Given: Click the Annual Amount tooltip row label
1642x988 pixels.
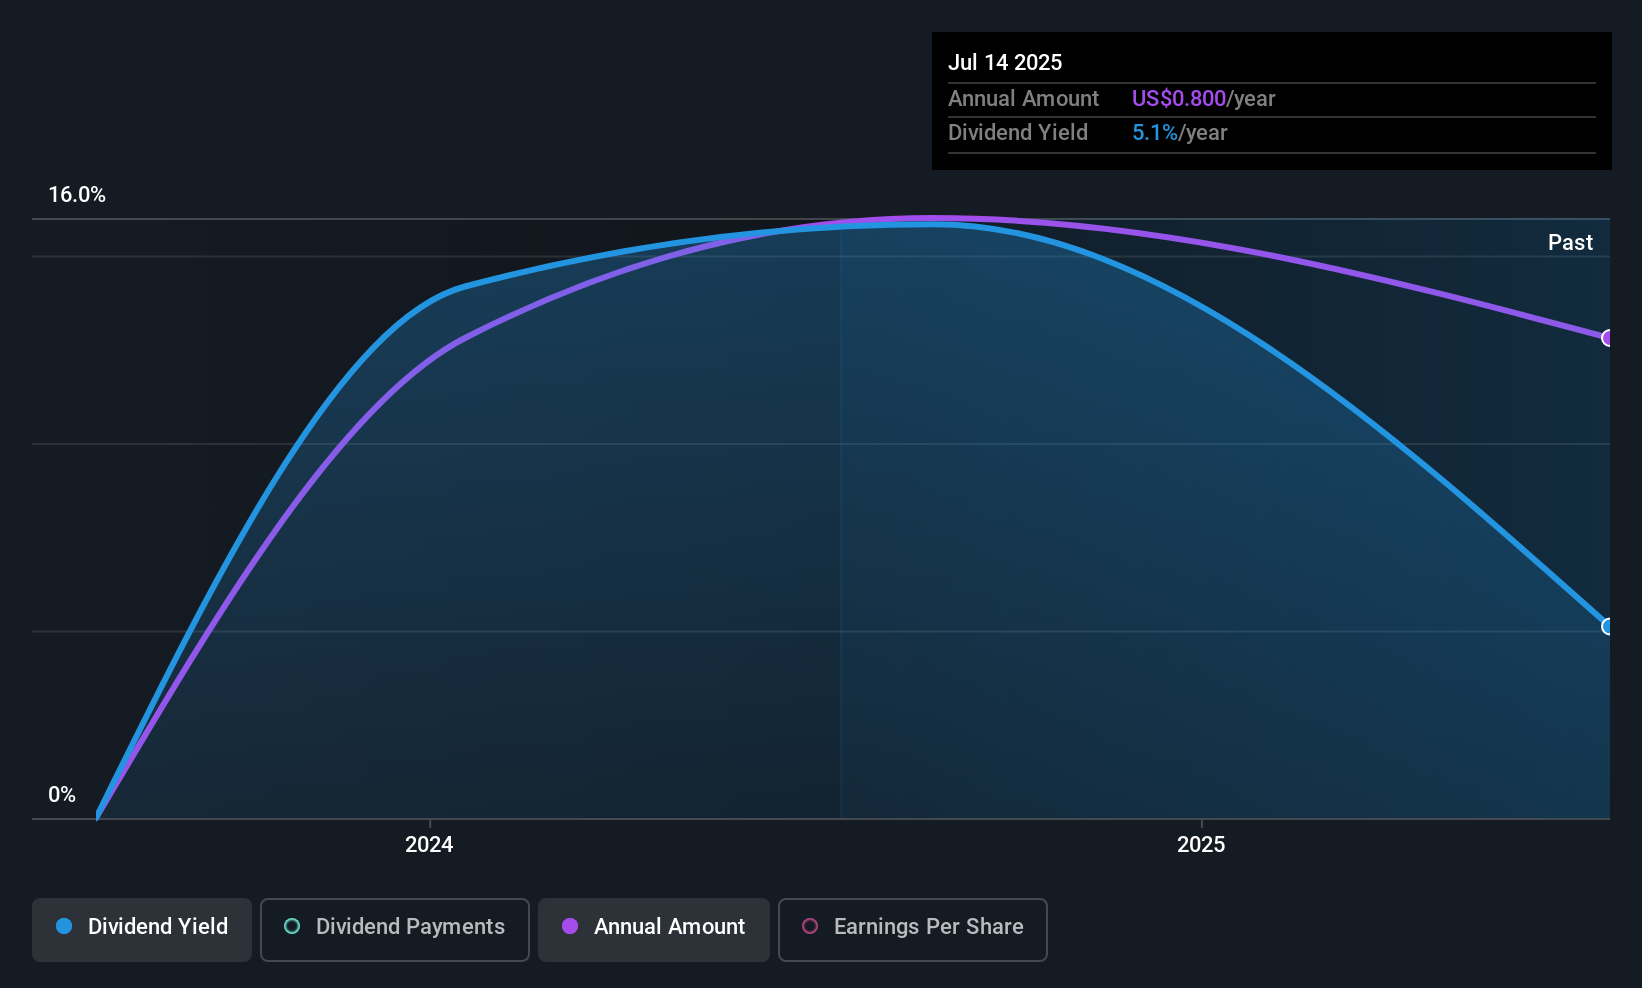Looking at the screenshot, I should (1023, 98).
